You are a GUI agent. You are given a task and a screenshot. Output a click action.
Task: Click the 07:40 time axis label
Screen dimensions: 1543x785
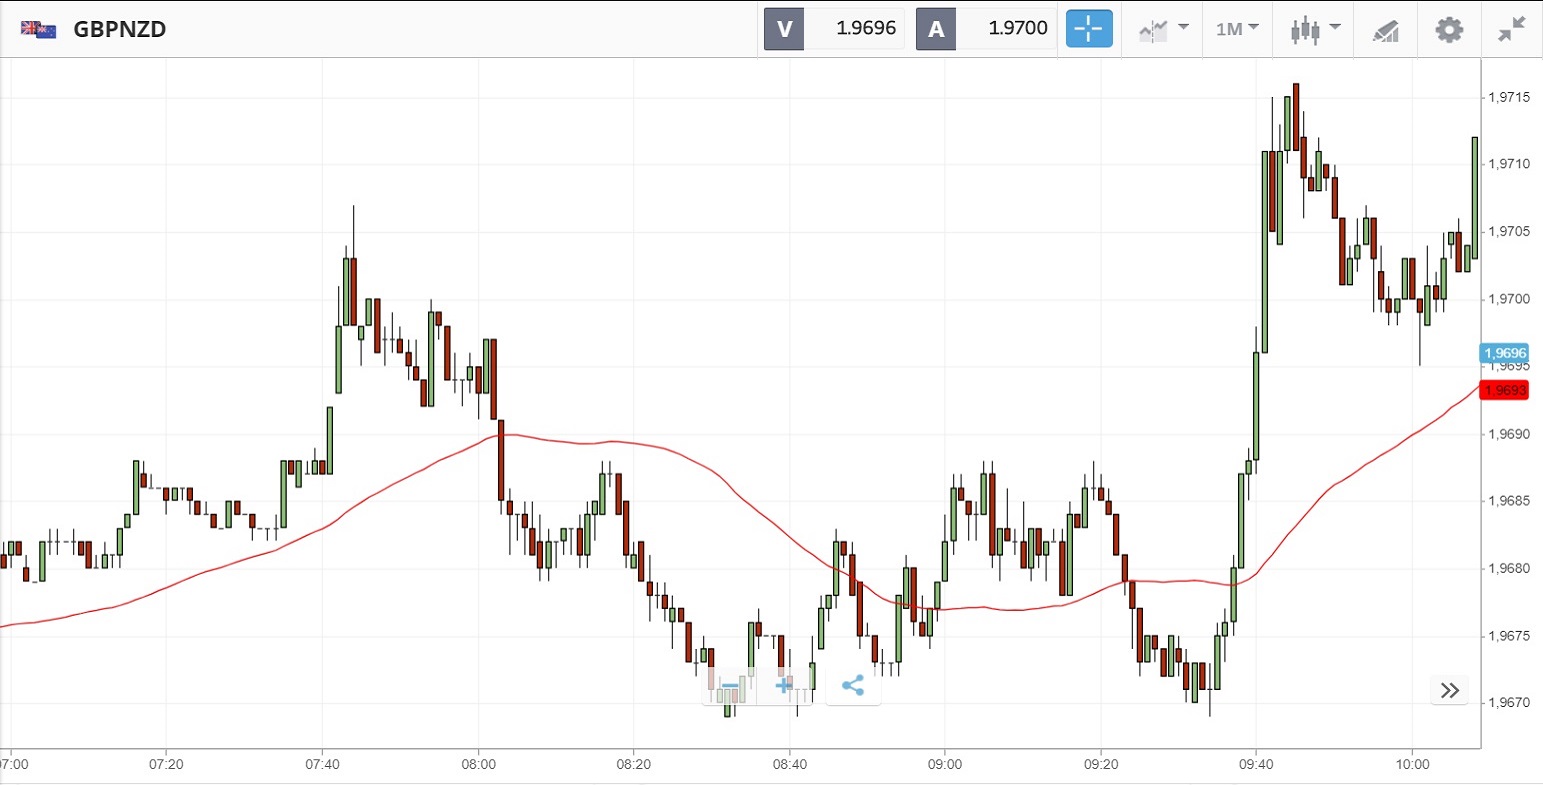pyautogui.click(x=322, y=765)
